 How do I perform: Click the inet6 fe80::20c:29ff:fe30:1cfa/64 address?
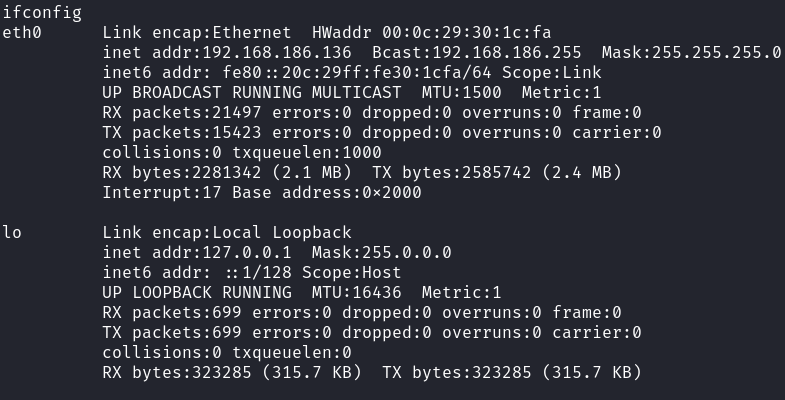[357, 73]
